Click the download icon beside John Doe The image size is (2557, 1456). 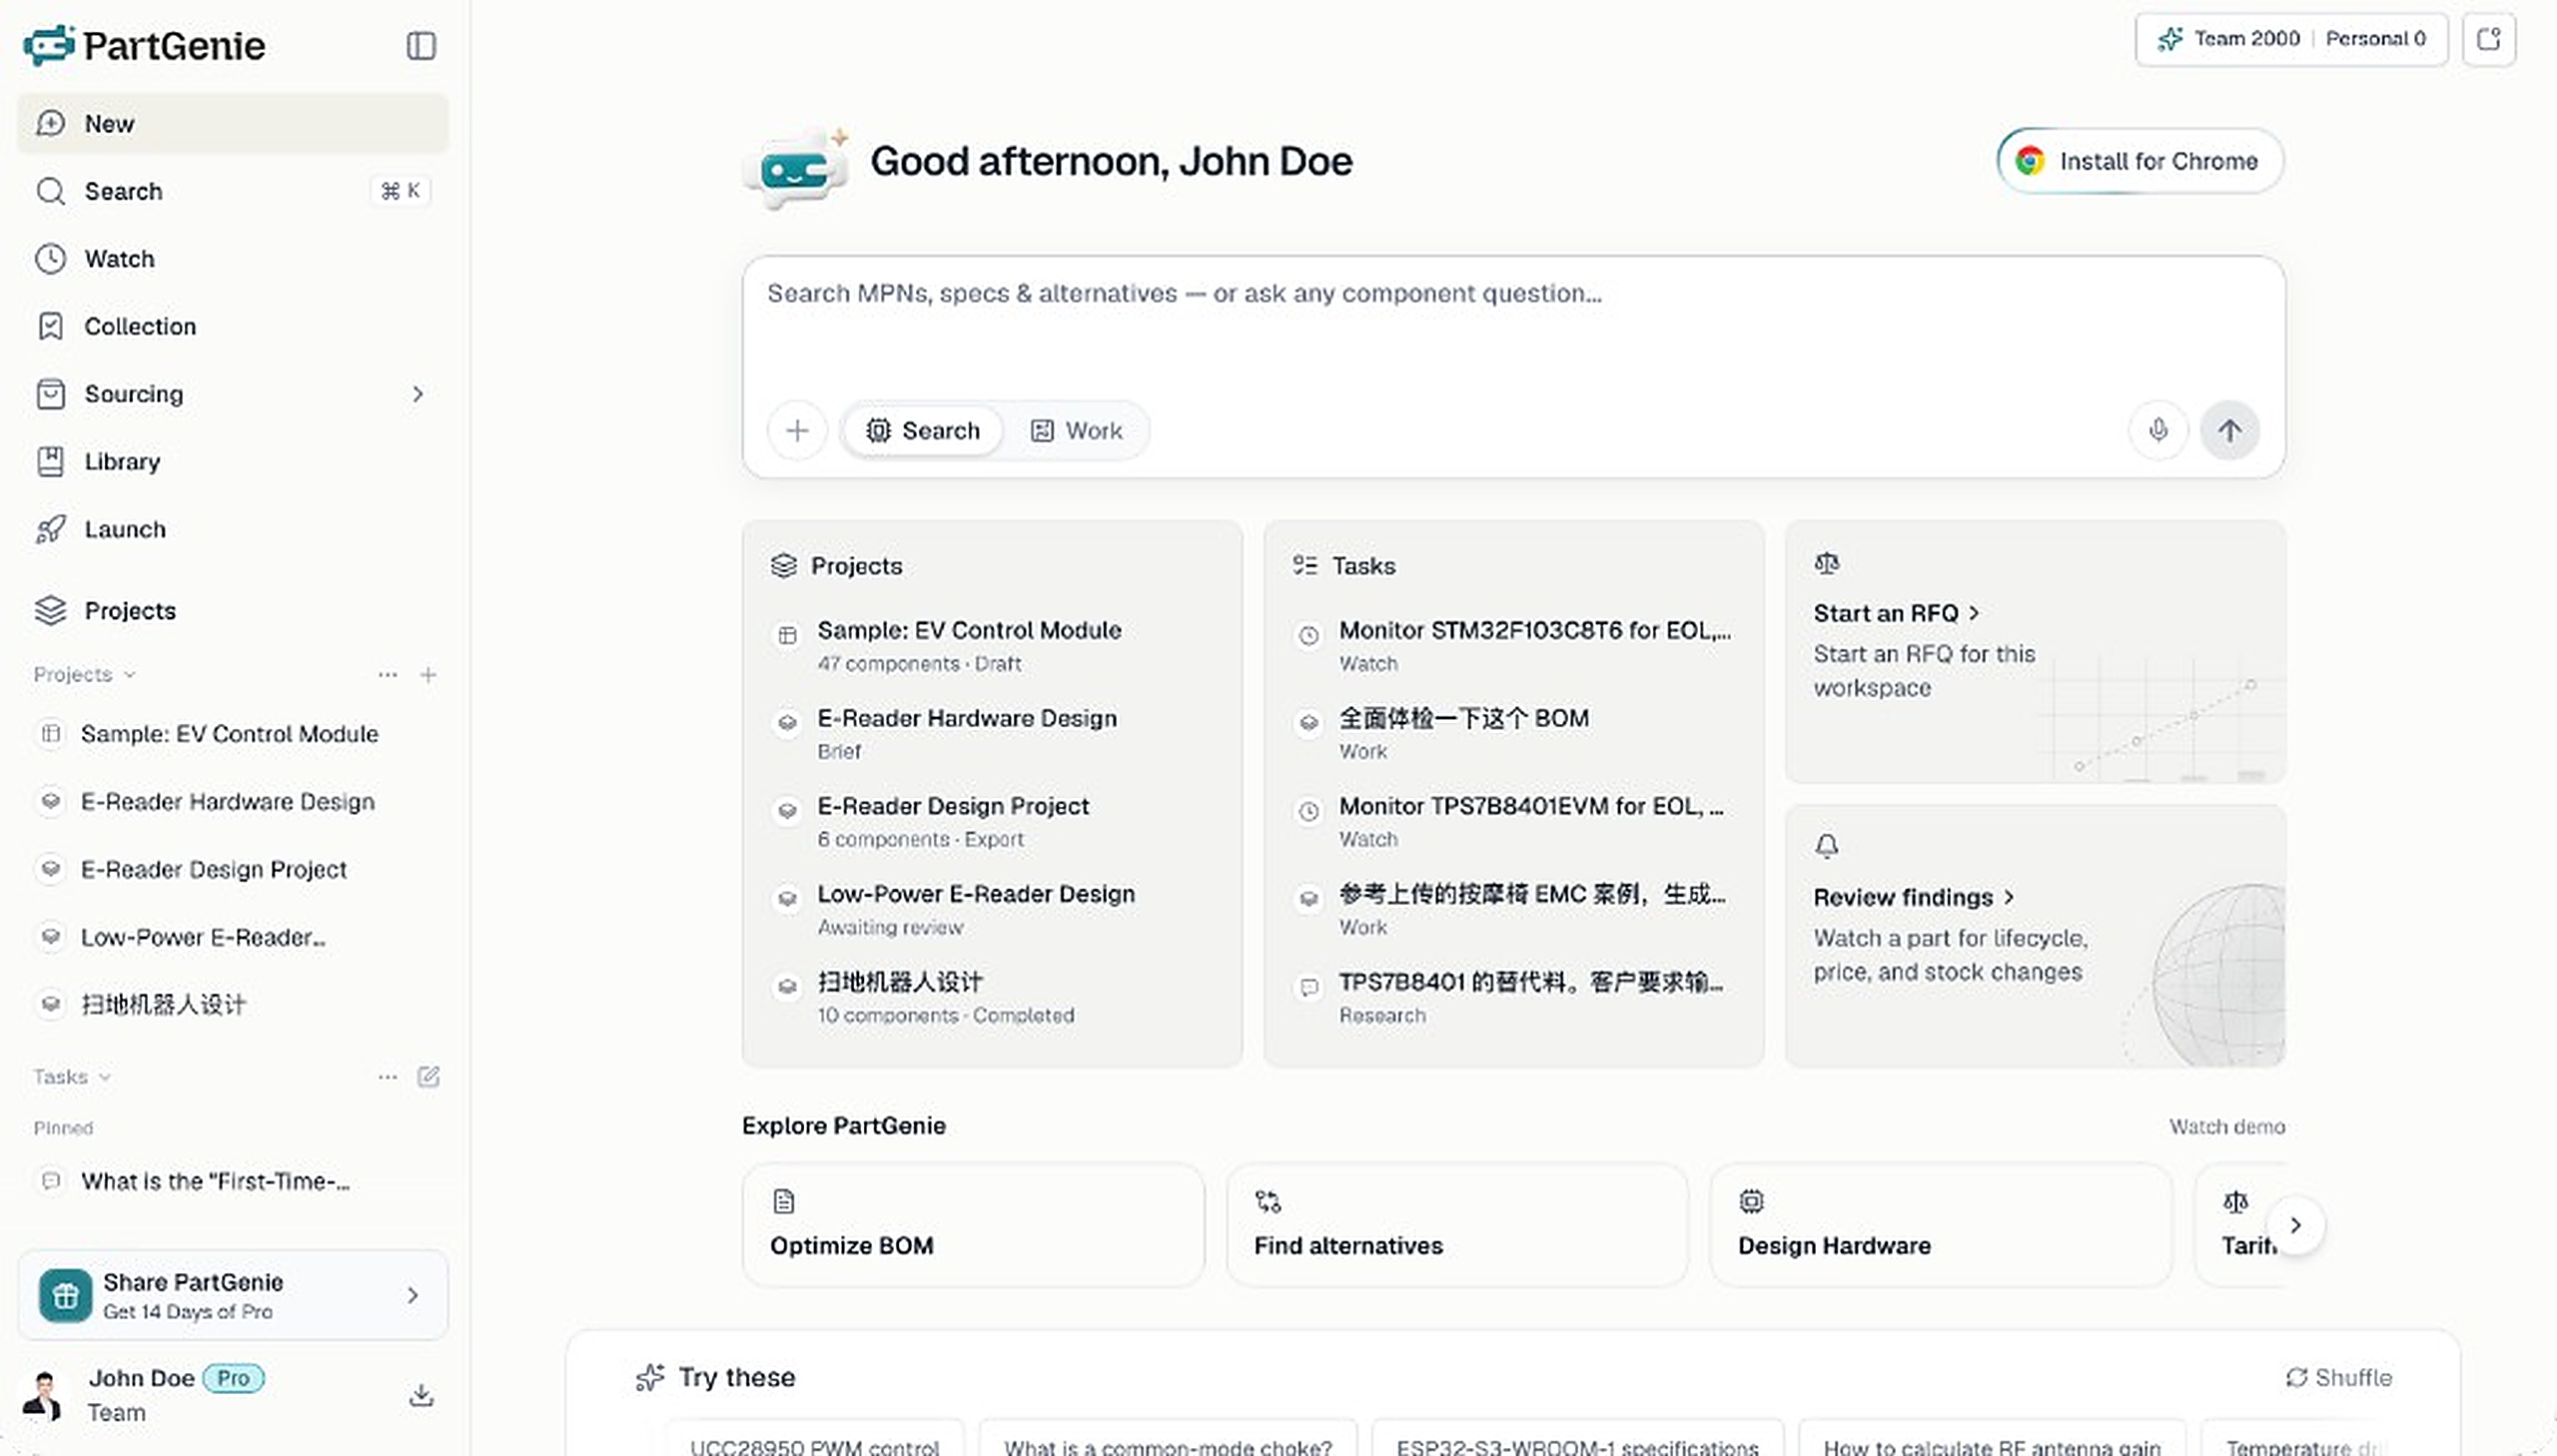(421, 1394)
